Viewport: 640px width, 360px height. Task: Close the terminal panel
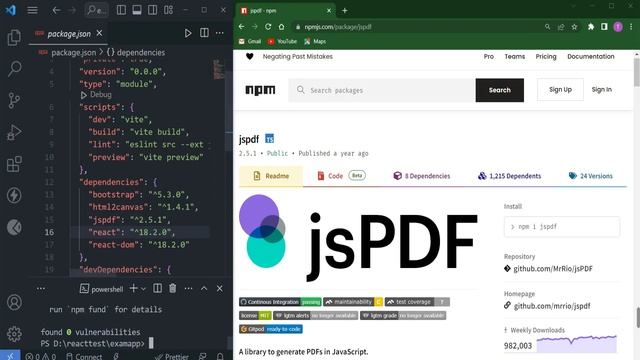coord(220,289)
